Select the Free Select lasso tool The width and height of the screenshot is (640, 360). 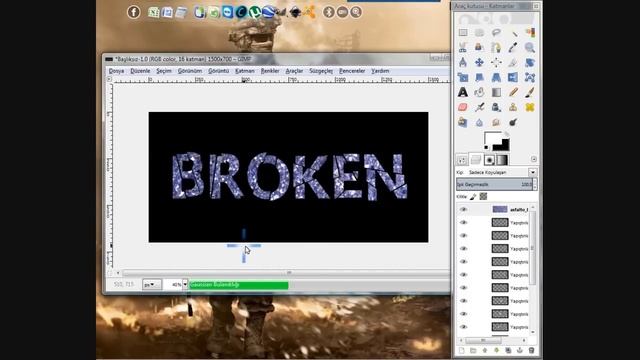click(496, 33)
